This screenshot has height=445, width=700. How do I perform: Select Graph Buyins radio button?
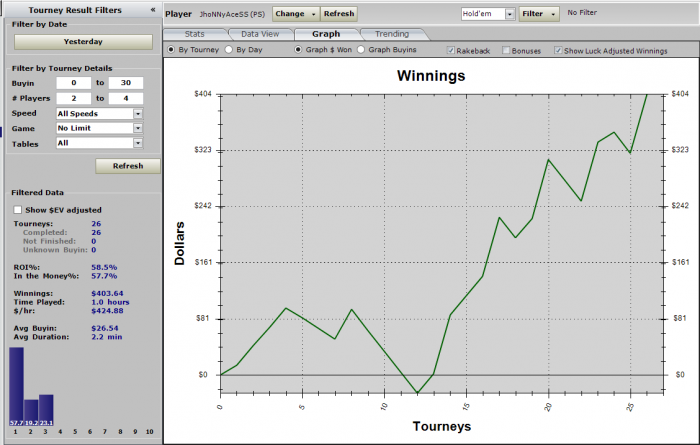[x=361, y=50]
